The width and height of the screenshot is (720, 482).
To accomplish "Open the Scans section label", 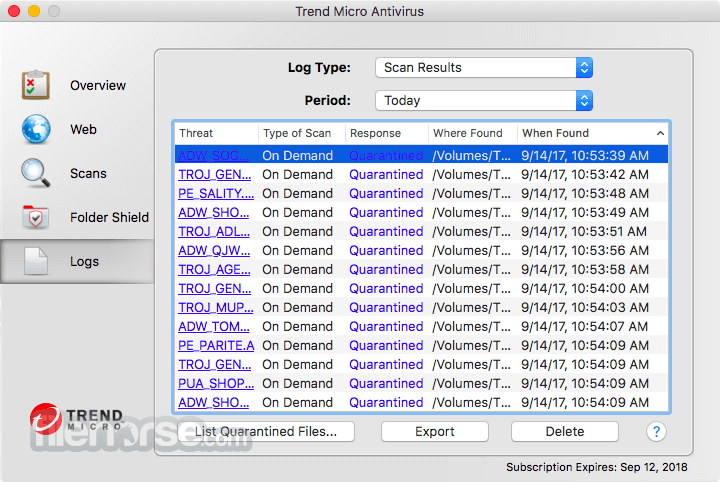I will pyautogui.click(x=88, y=174).
